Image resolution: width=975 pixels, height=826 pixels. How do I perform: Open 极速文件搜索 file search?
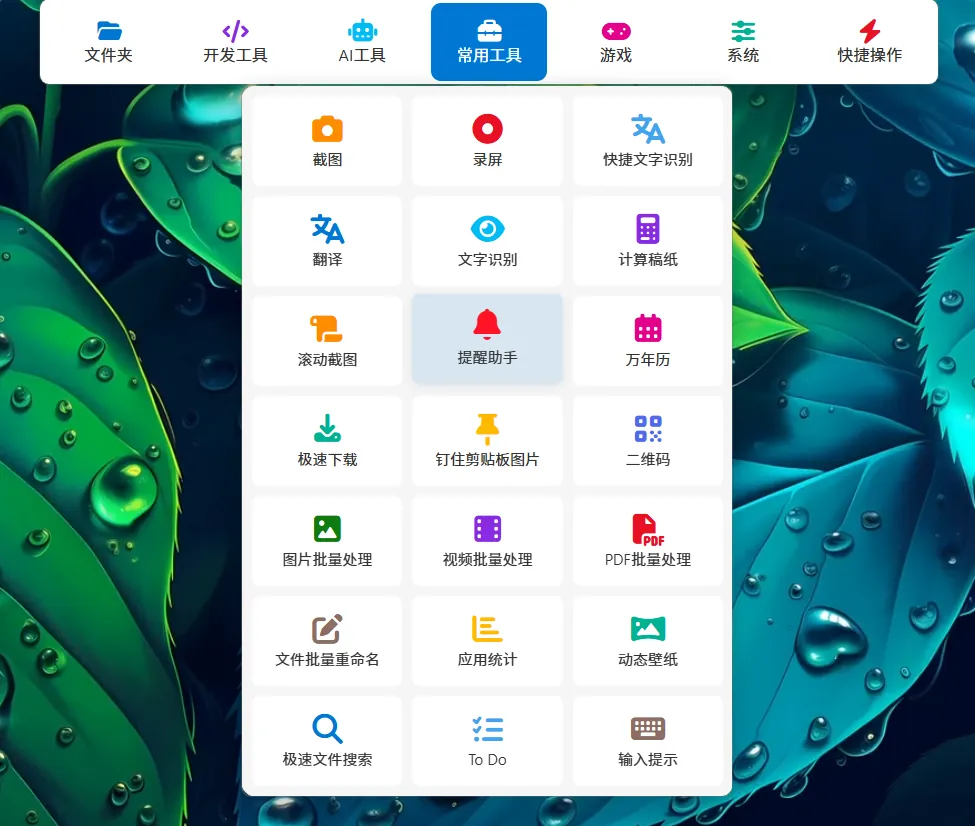coord(327,741)
